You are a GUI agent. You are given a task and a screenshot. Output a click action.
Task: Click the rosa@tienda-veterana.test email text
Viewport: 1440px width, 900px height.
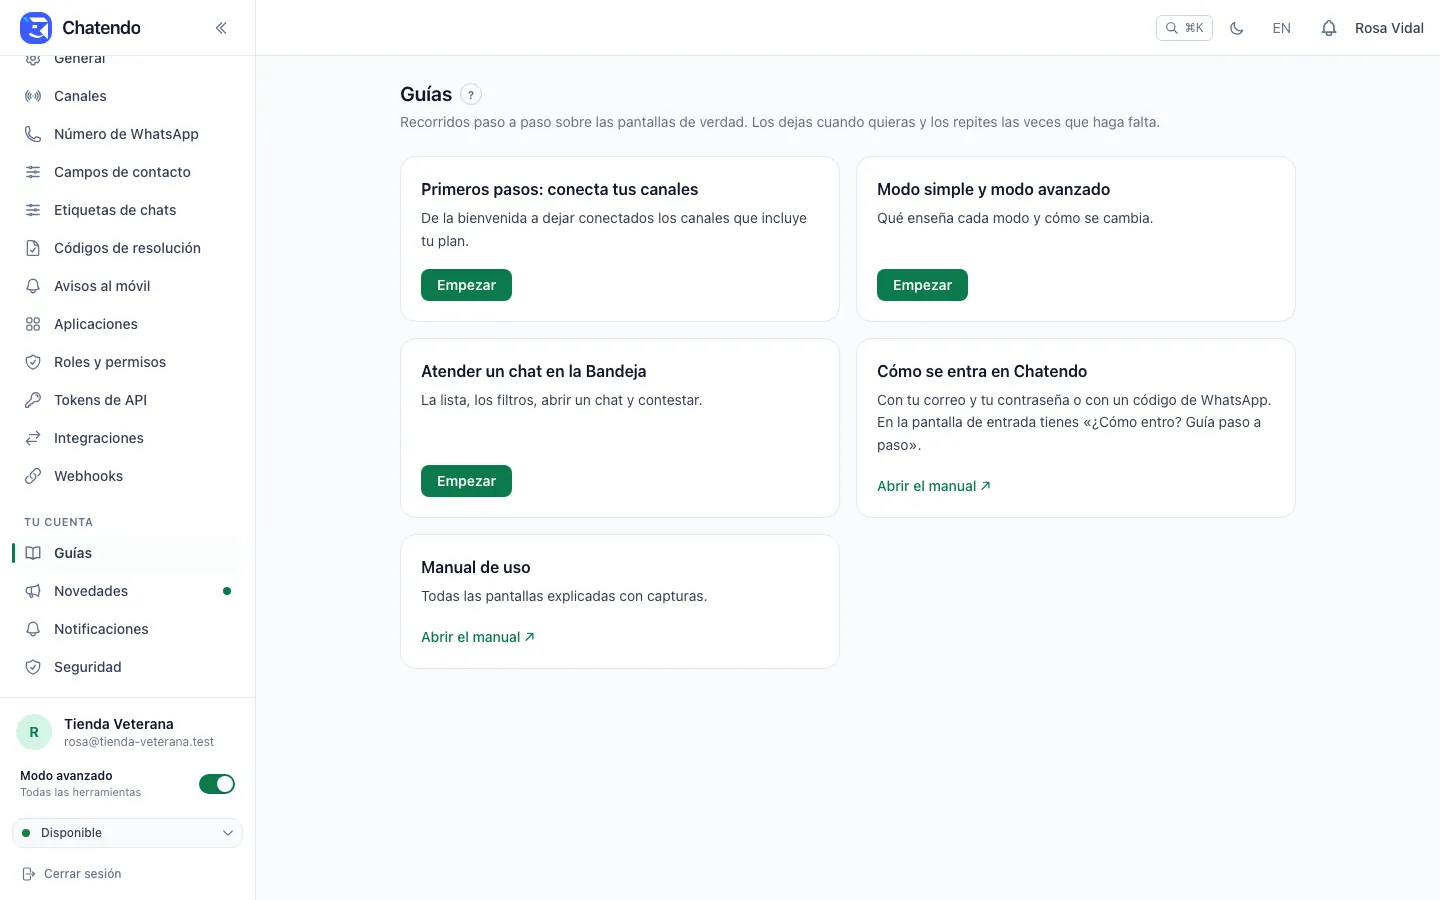pos(139,742)
